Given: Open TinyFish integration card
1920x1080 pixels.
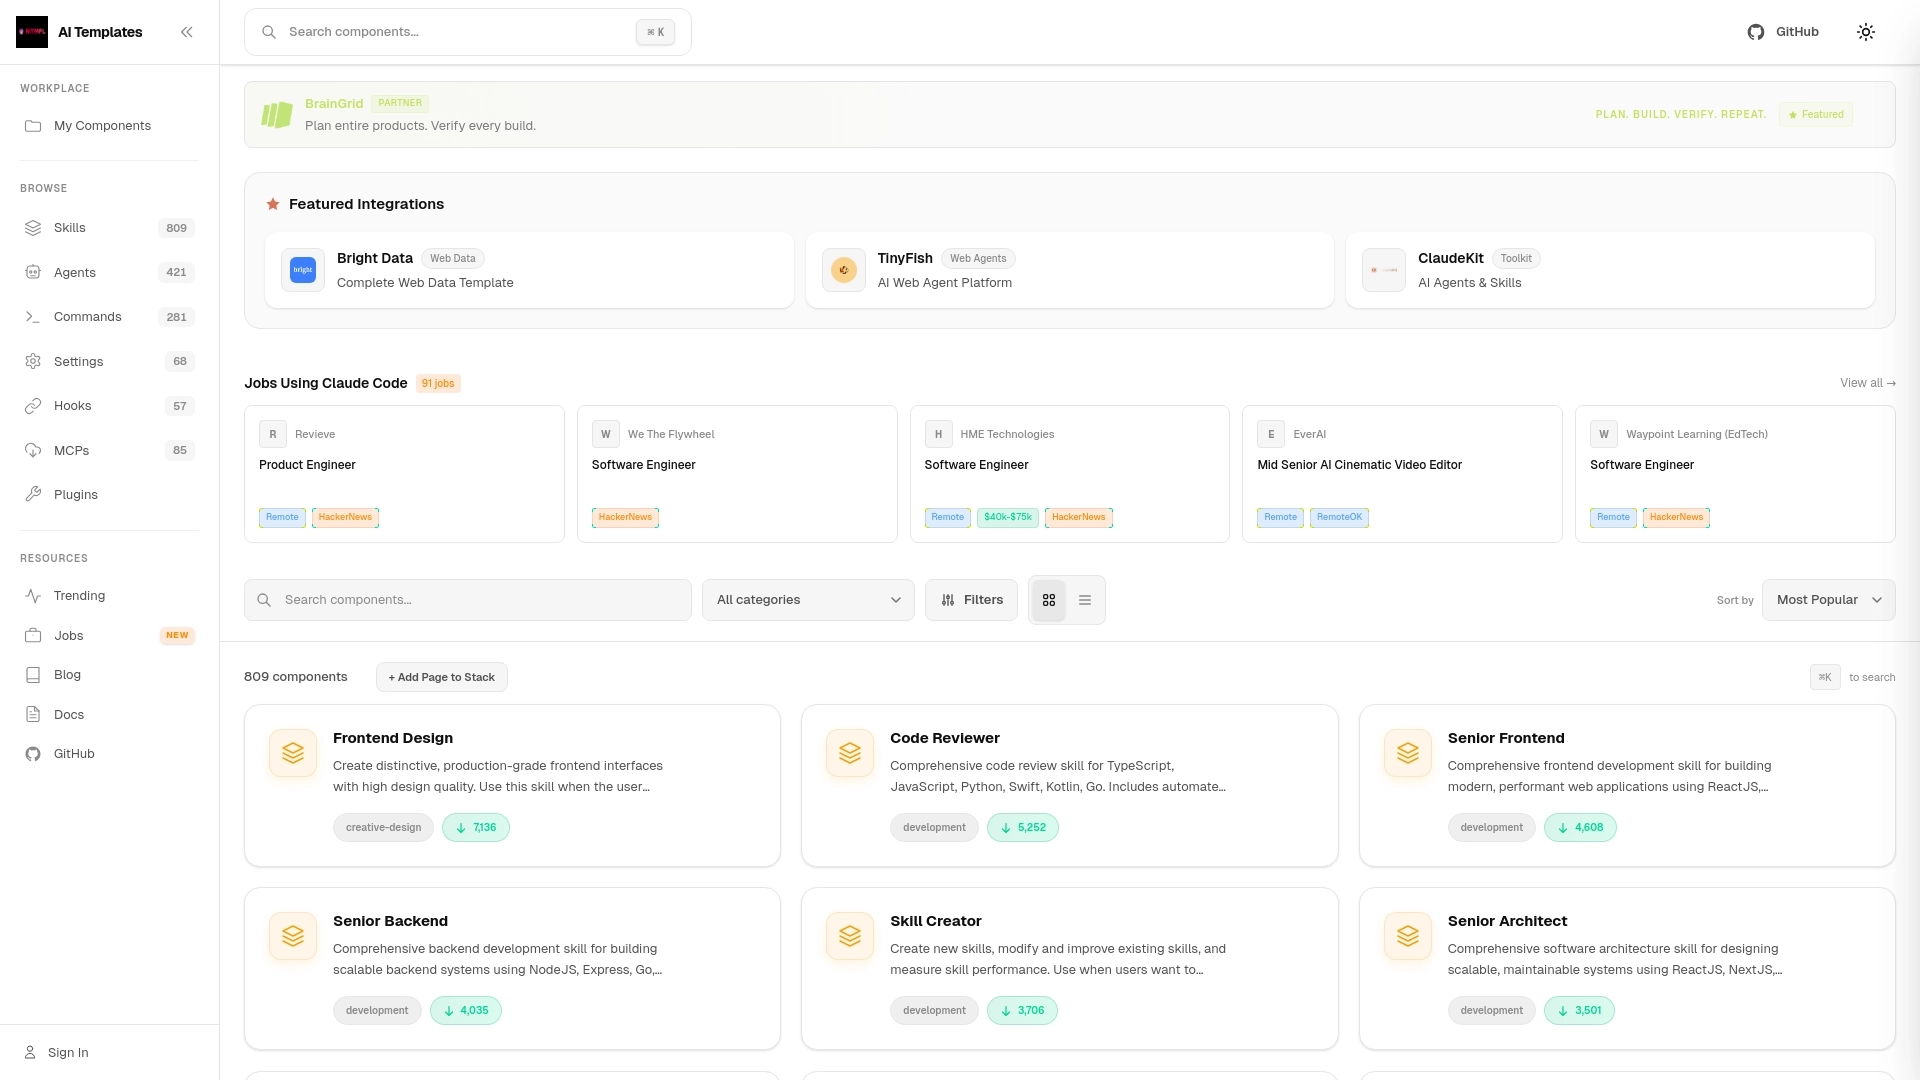Looking at the screenshot, I should pyautogui.click(x=1069, y=270).
